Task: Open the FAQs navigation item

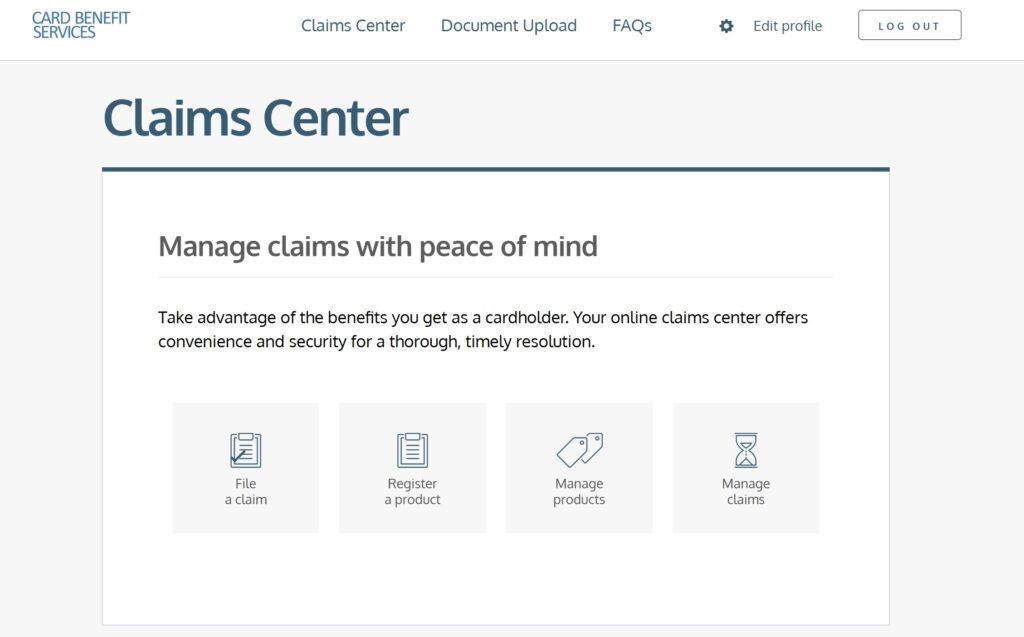Action: pos(632,26)
